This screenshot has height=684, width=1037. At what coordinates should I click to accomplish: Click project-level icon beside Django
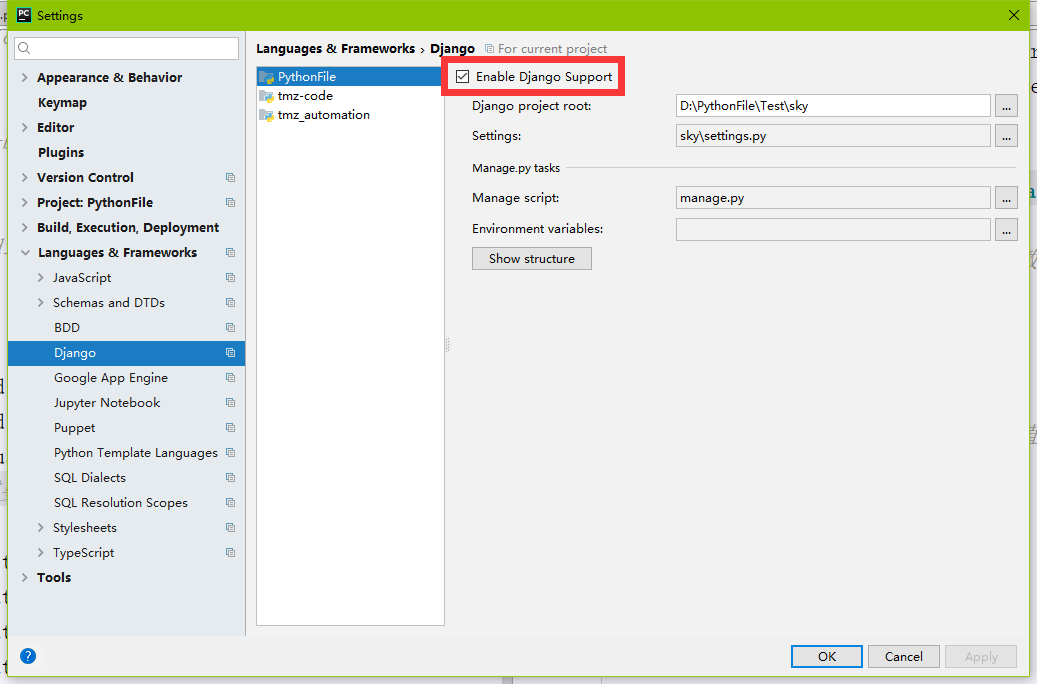(x=230, y=353)
